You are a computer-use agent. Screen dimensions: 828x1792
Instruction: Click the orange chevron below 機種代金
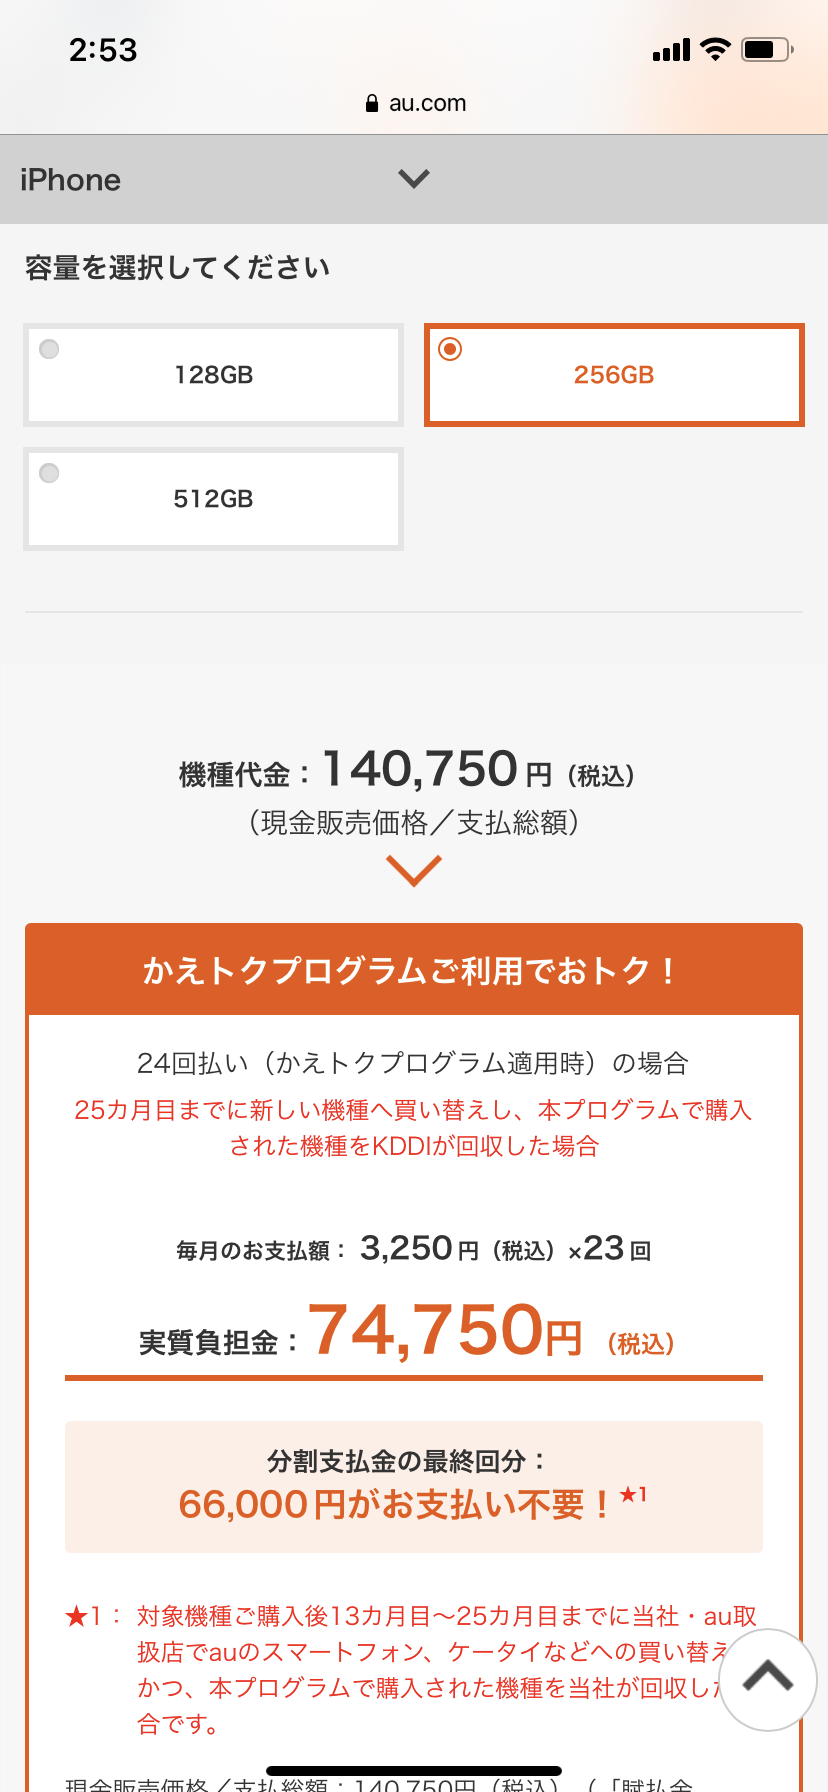pos(413,870)
